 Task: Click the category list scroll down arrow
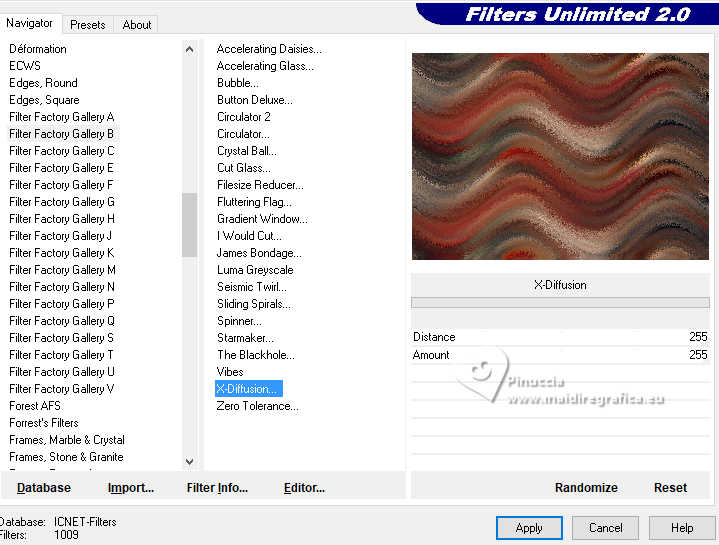[x=189, y=461]
